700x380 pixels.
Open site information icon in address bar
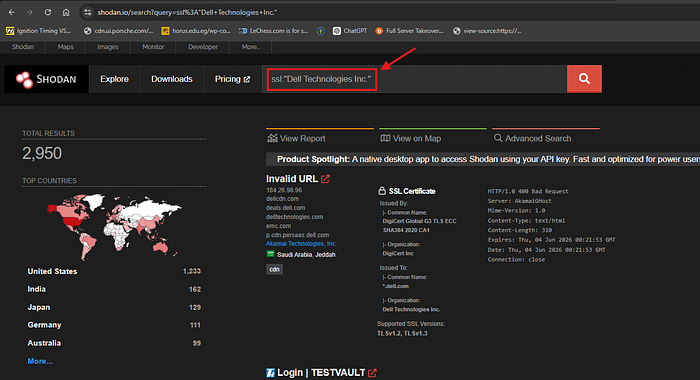coord(88,13)
